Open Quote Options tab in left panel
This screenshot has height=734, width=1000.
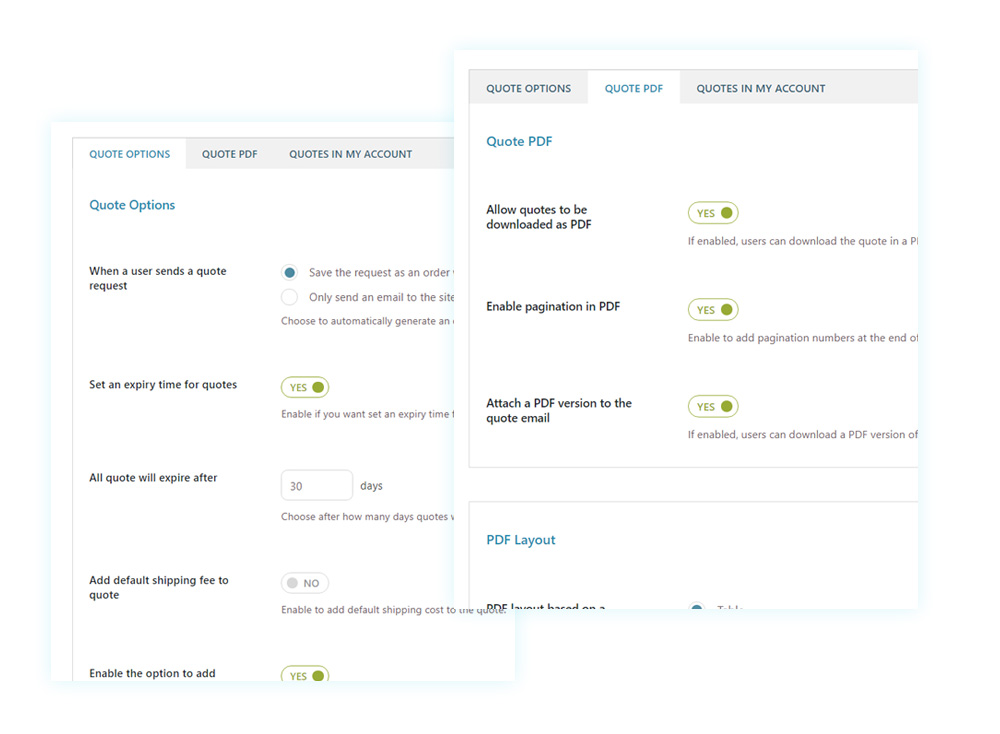pyautogui.click(x=129, y=154)
